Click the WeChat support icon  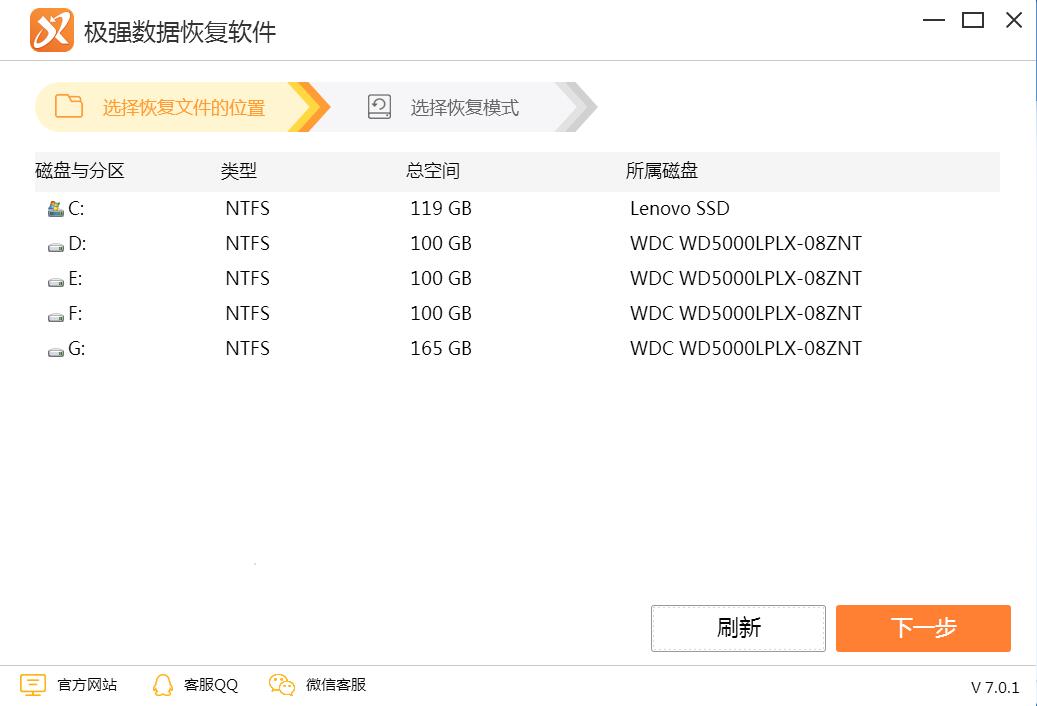point(282,685)
